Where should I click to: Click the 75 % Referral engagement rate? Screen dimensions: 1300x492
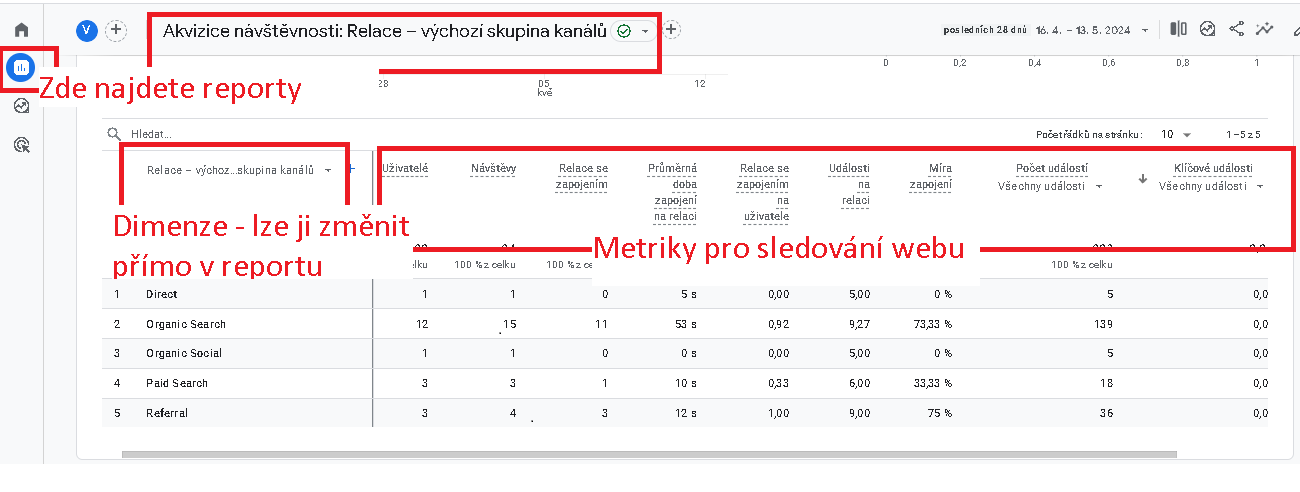[939, 412]
